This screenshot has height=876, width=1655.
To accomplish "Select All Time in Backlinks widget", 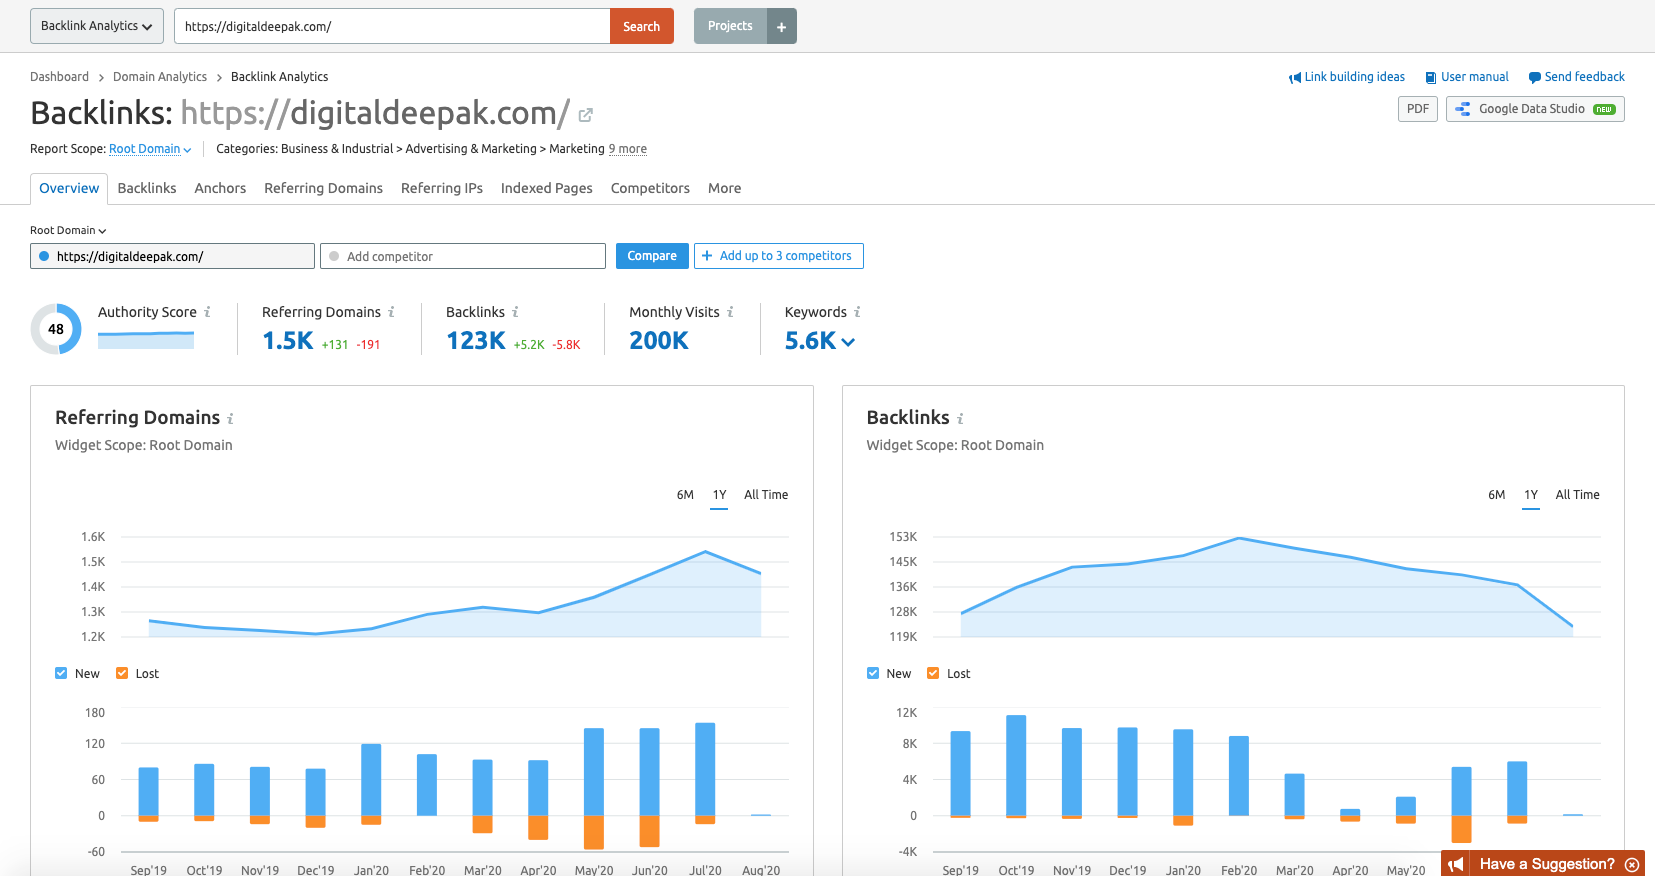I will tap(1577, 495).
